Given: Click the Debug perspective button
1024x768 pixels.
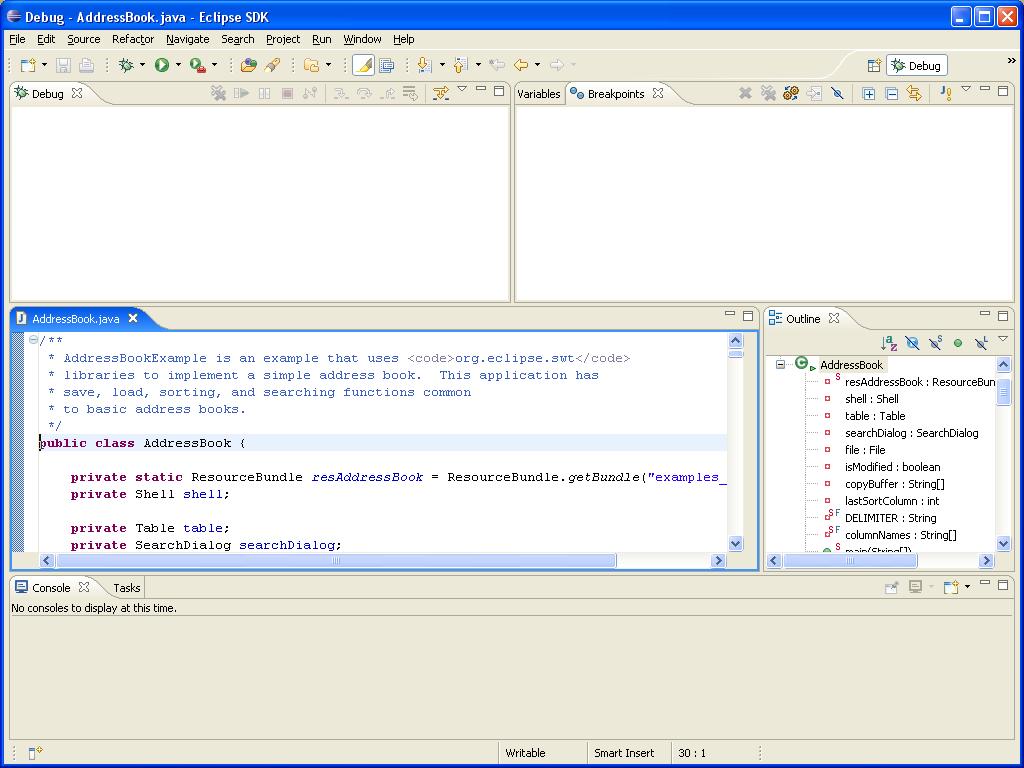Looking at the screenshot, I should pos(916,65).
